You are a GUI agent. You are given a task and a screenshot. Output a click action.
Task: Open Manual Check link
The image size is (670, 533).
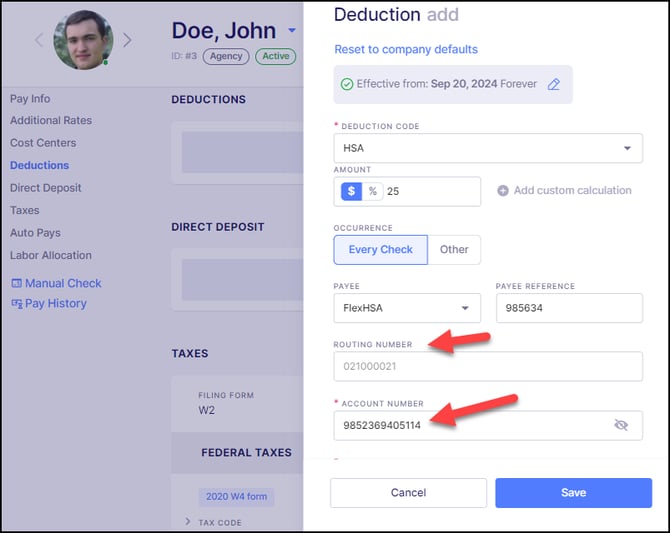[63, 283]
